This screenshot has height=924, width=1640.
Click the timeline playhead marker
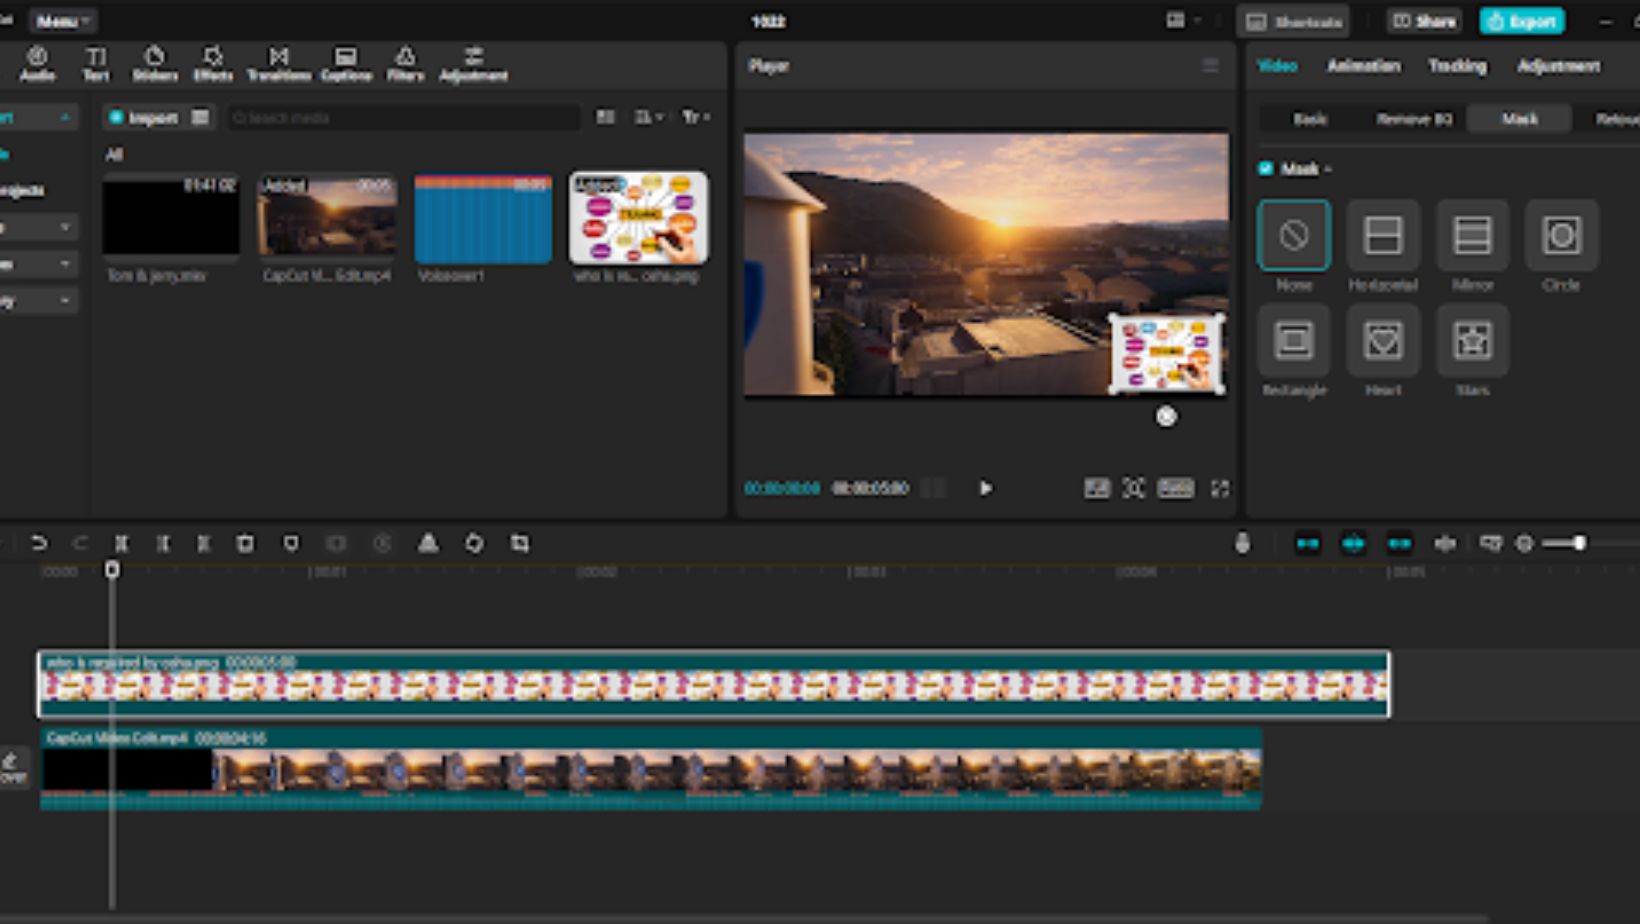coord(112,569)
